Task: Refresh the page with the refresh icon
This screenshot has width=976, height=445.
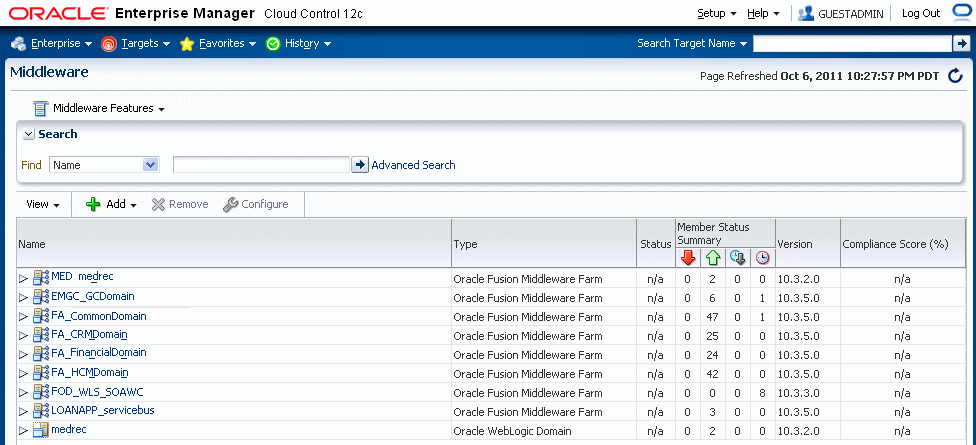Action: pyautogui.click(x=955, y=76)
